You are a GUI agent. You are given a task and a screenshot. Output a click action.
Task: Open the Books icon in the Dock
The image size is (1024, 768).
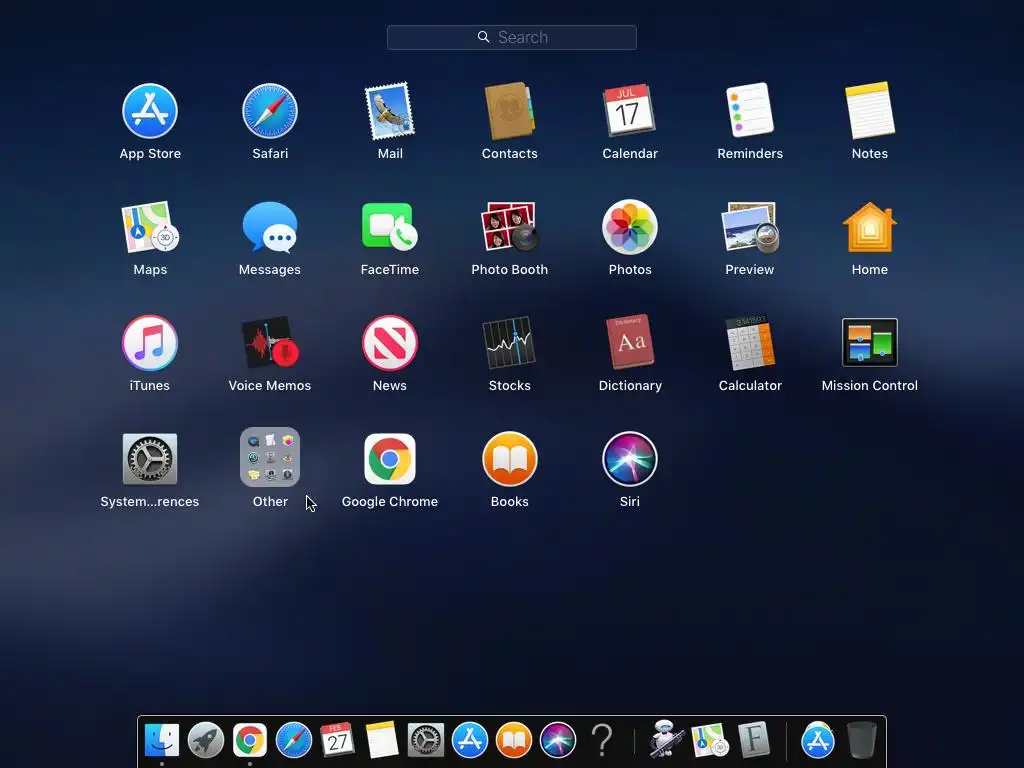(514, 740)
